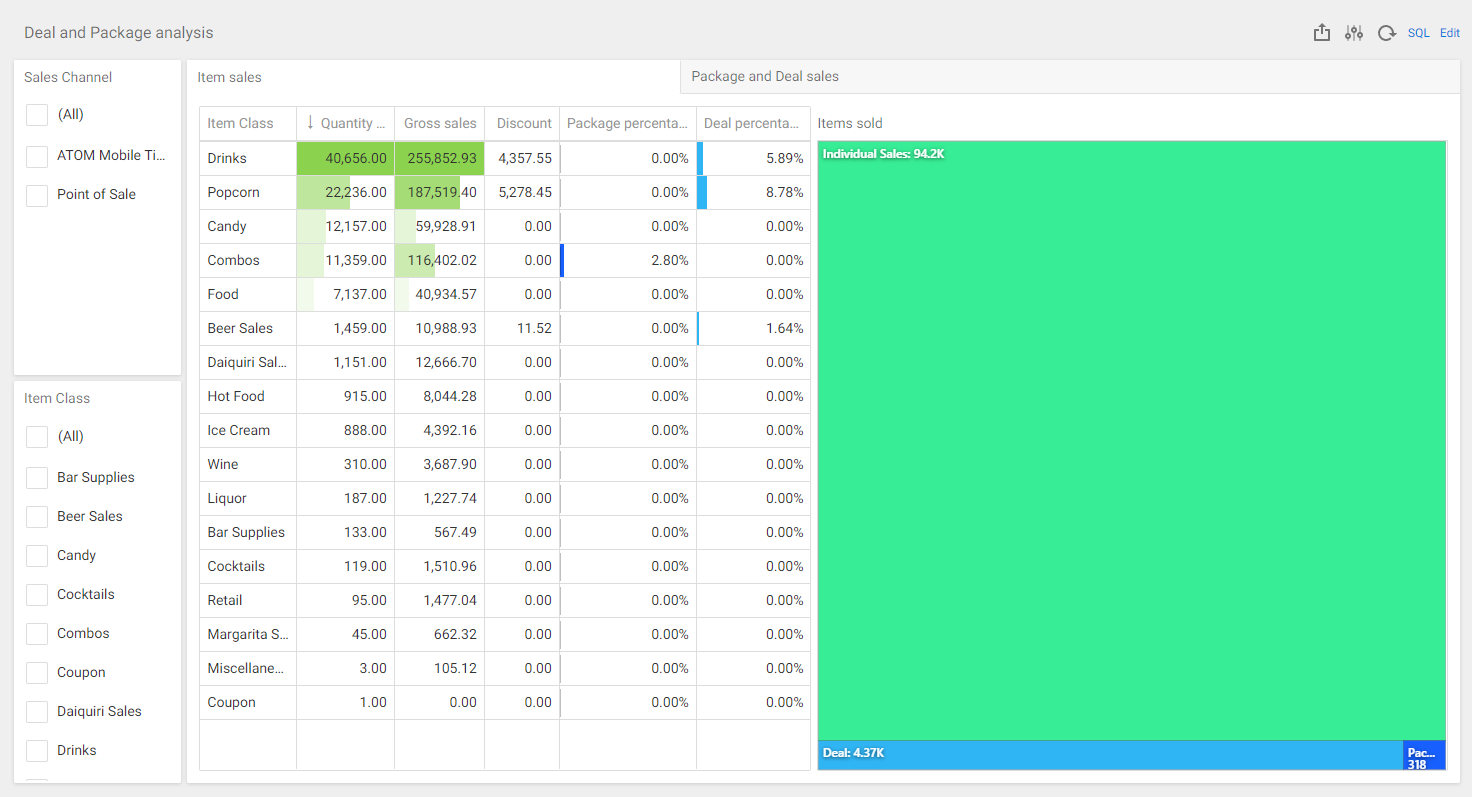Select the Daiquiri Sales filter checkbox

pos(37,712)
